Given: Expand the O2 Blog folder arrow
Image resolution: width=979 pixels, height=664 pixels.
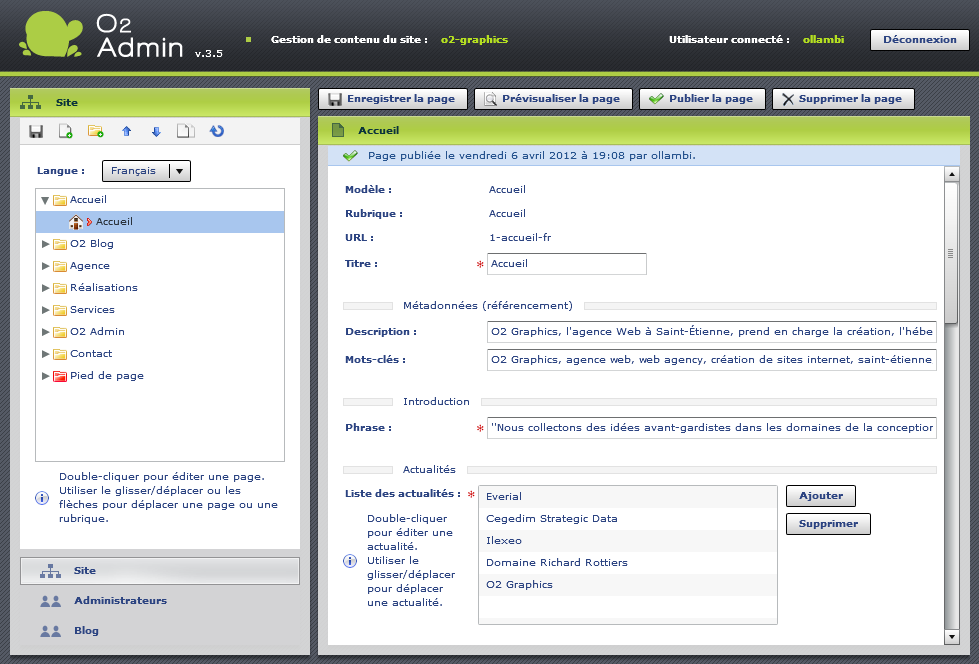Looking at the screenshot, I should tap(45, 244).
